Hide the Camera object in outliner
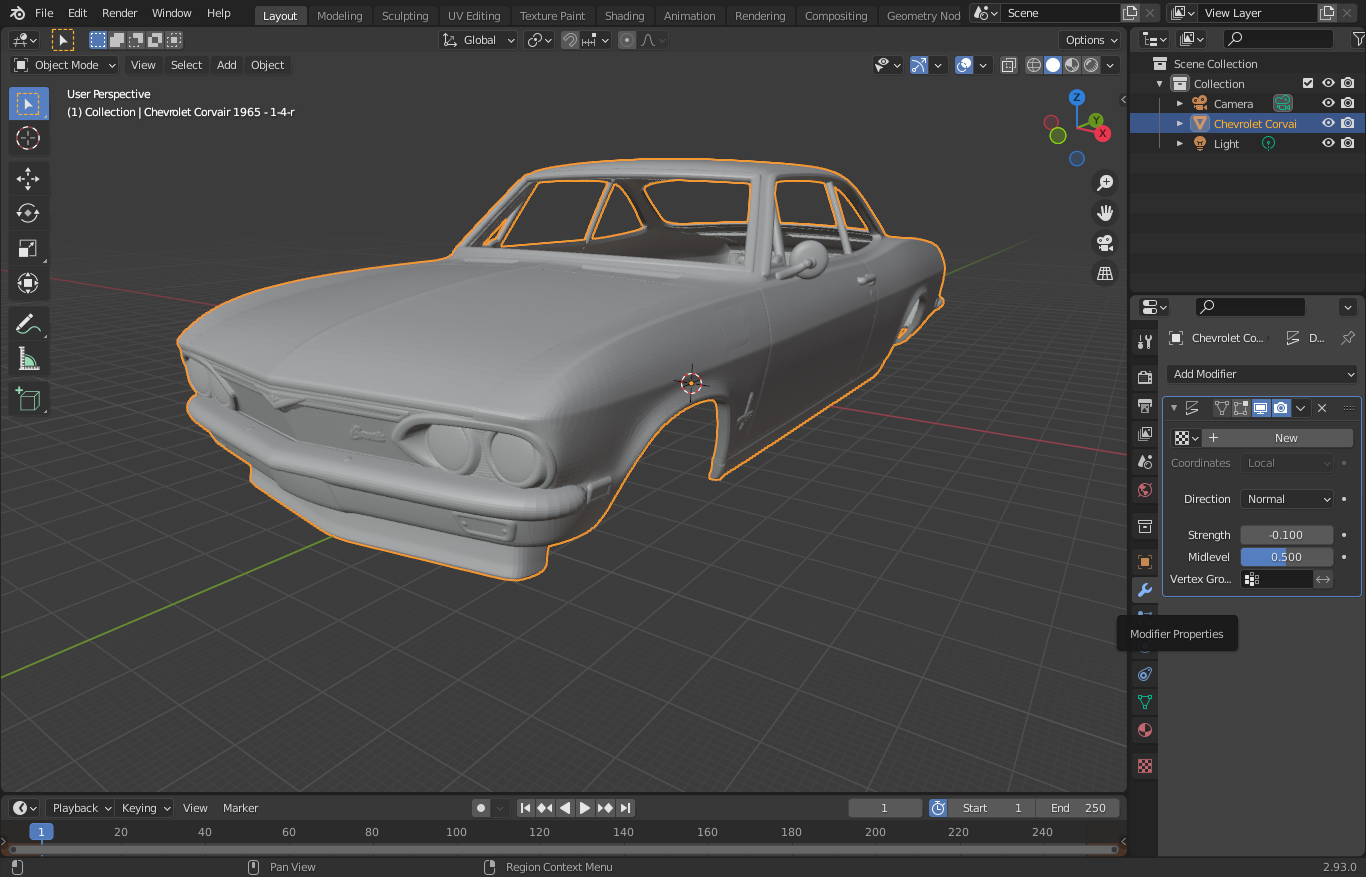This screenshot has height=877, width=1366. click(1328, 104)
